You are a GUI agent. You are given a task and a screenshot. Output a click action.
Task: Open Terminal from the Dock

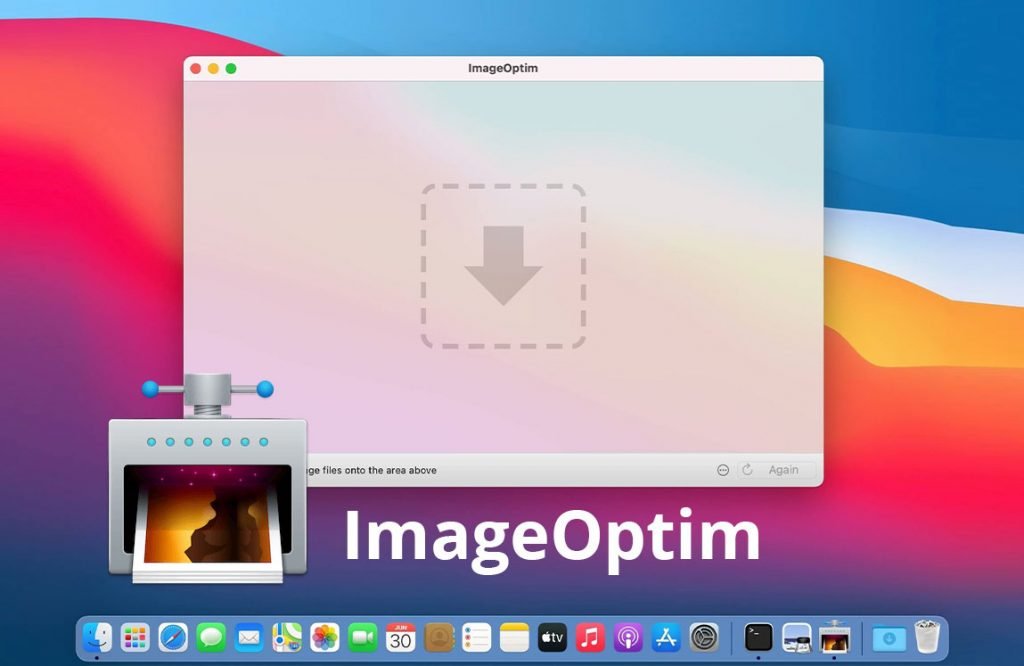point(759,637)
